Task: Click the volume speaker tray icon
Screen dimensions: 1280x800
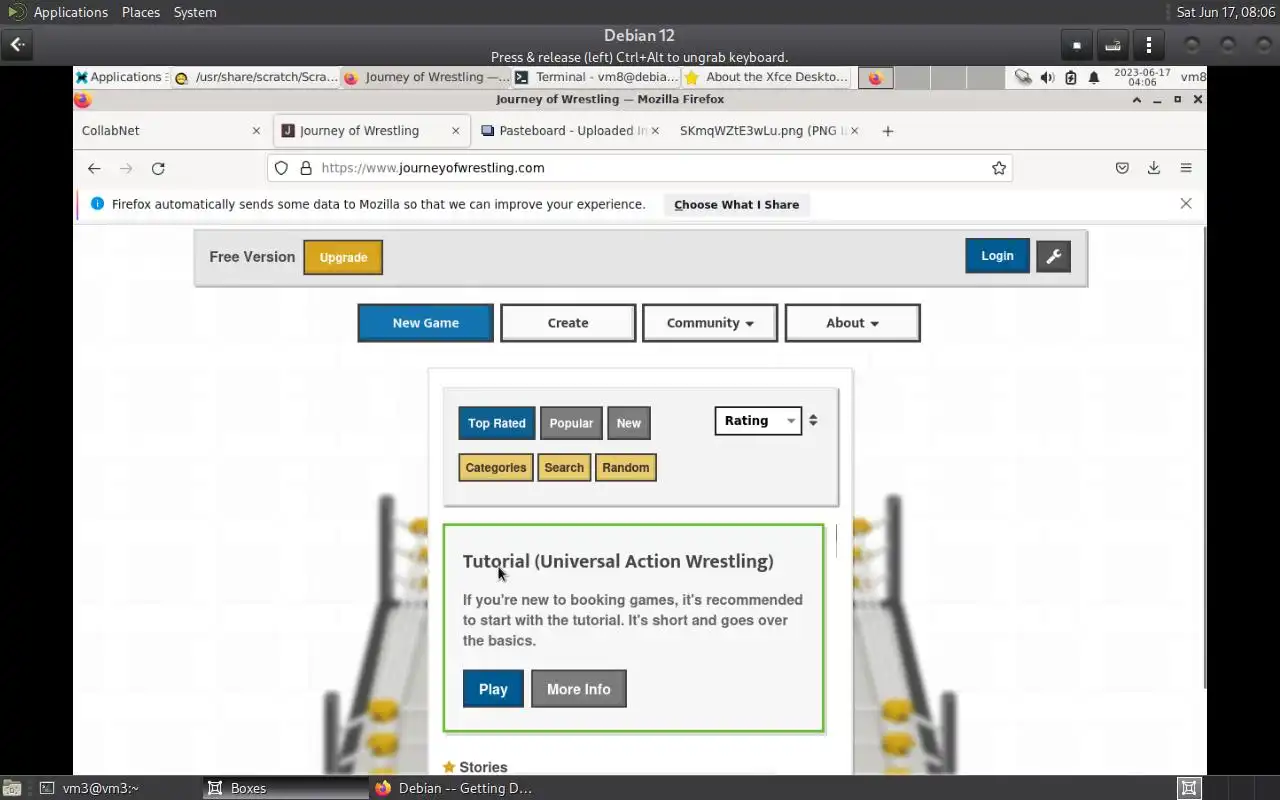Action: click(x=1047, y=77)
